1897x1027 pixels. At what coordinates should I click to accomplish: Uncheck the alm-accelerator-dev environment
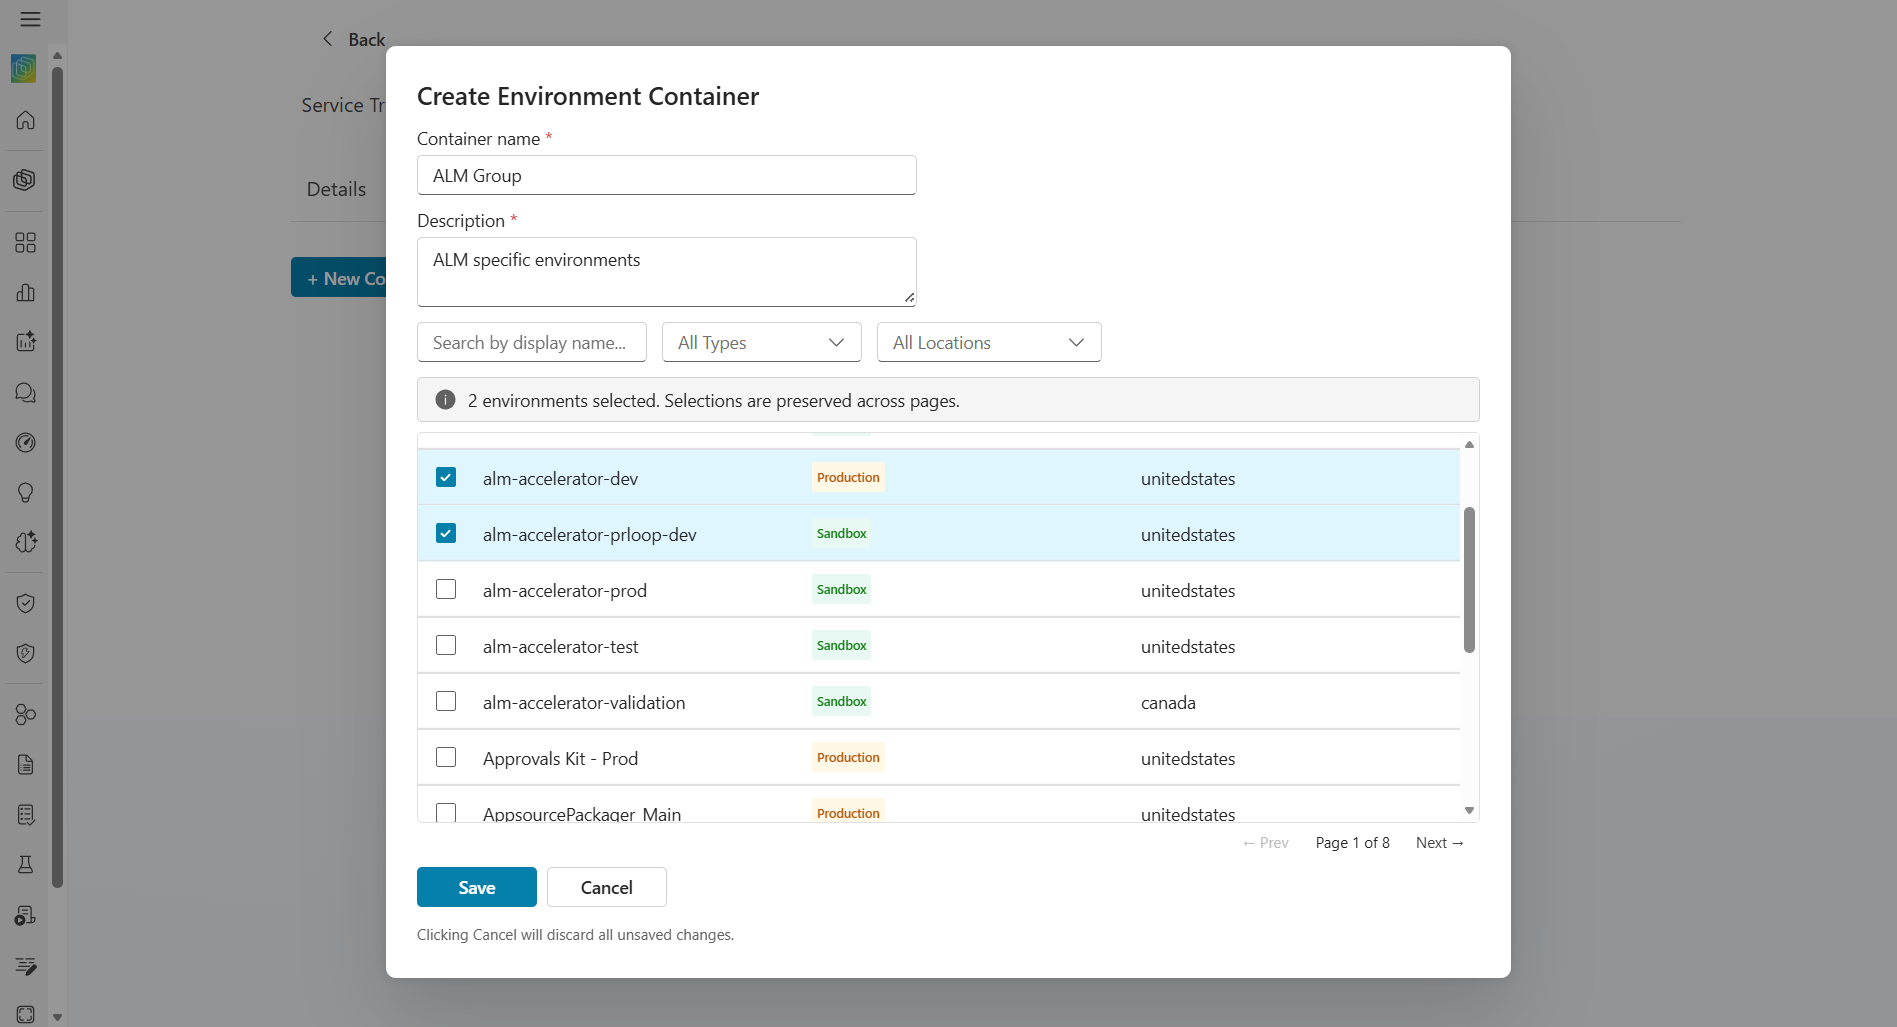pyautogui.click(x=446, y=477)
